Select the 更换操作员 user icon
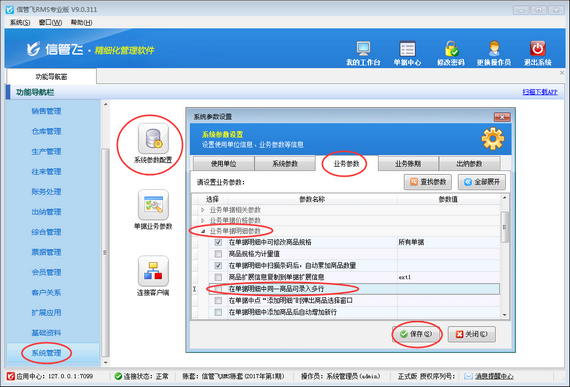The width and height of the screenshot is (570, 387). pos(494,49)
